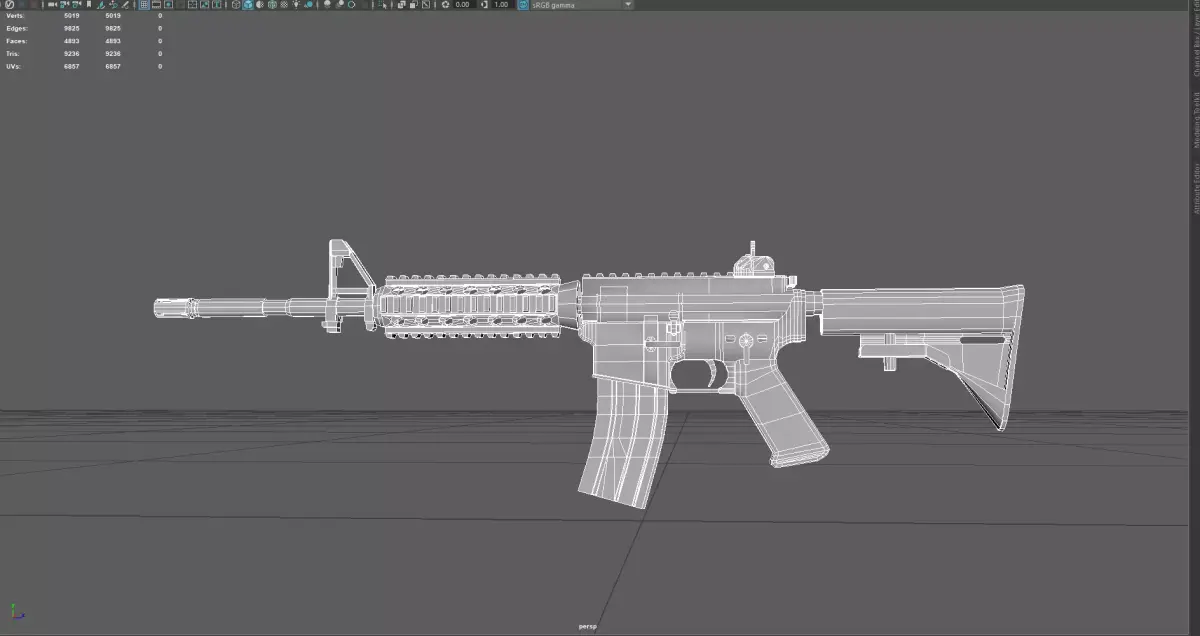Toggle Wireframe on Shaded icon
The image size is (1200, 636).
click(x=272, y=5)
